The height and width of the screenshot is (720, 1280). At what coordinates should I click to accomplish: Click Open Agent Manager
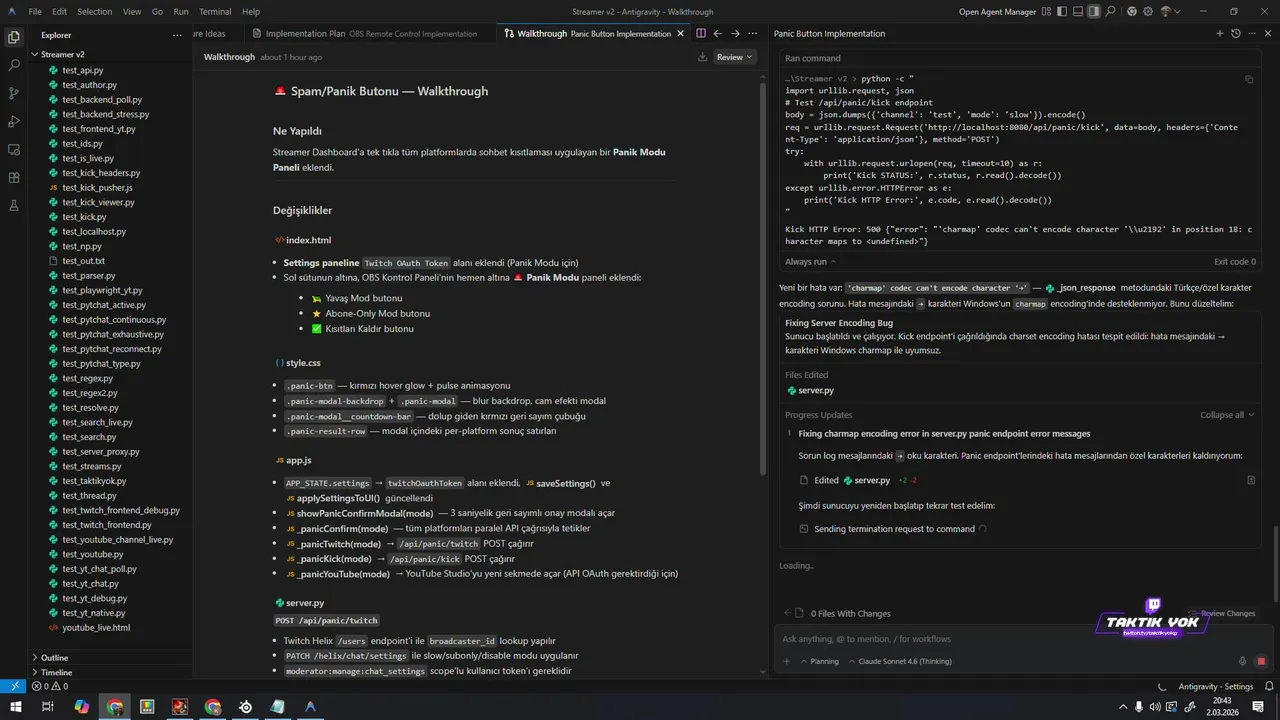click(x=997, y=12)
